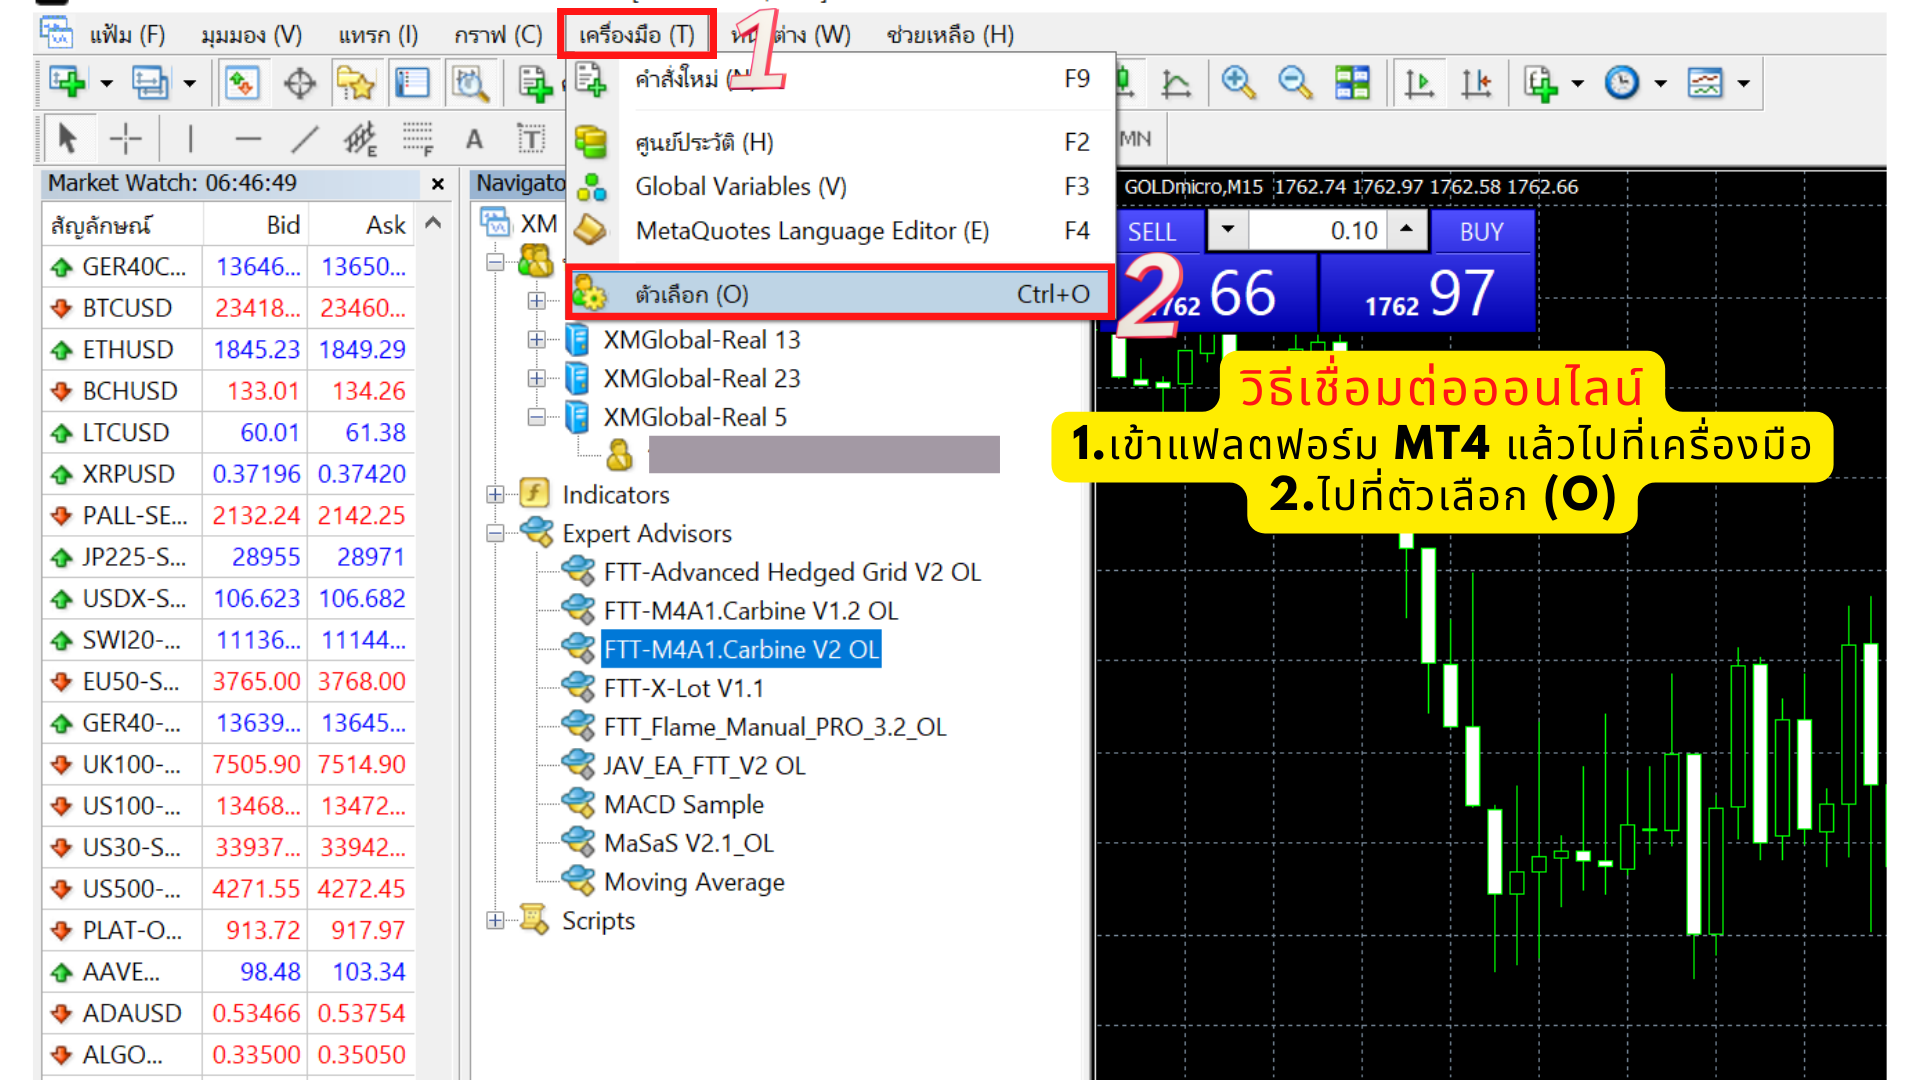Screen dimensions: 1920x1080
Task: Select the Trendline tool
Action: point(305,139)
